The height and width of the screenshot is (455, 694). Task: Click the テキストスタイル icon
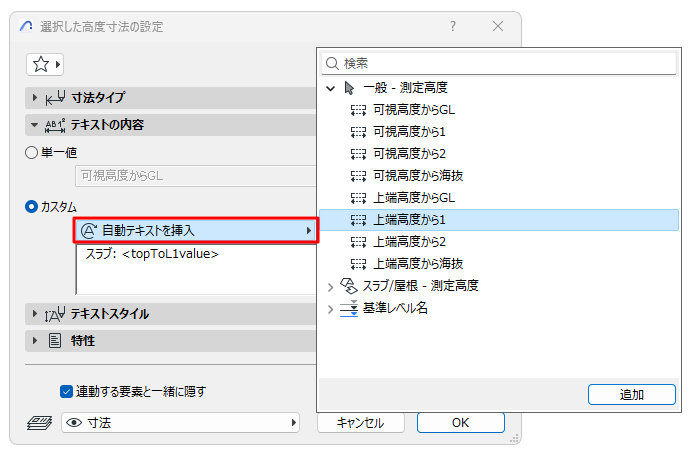click(x=55, y=314)
